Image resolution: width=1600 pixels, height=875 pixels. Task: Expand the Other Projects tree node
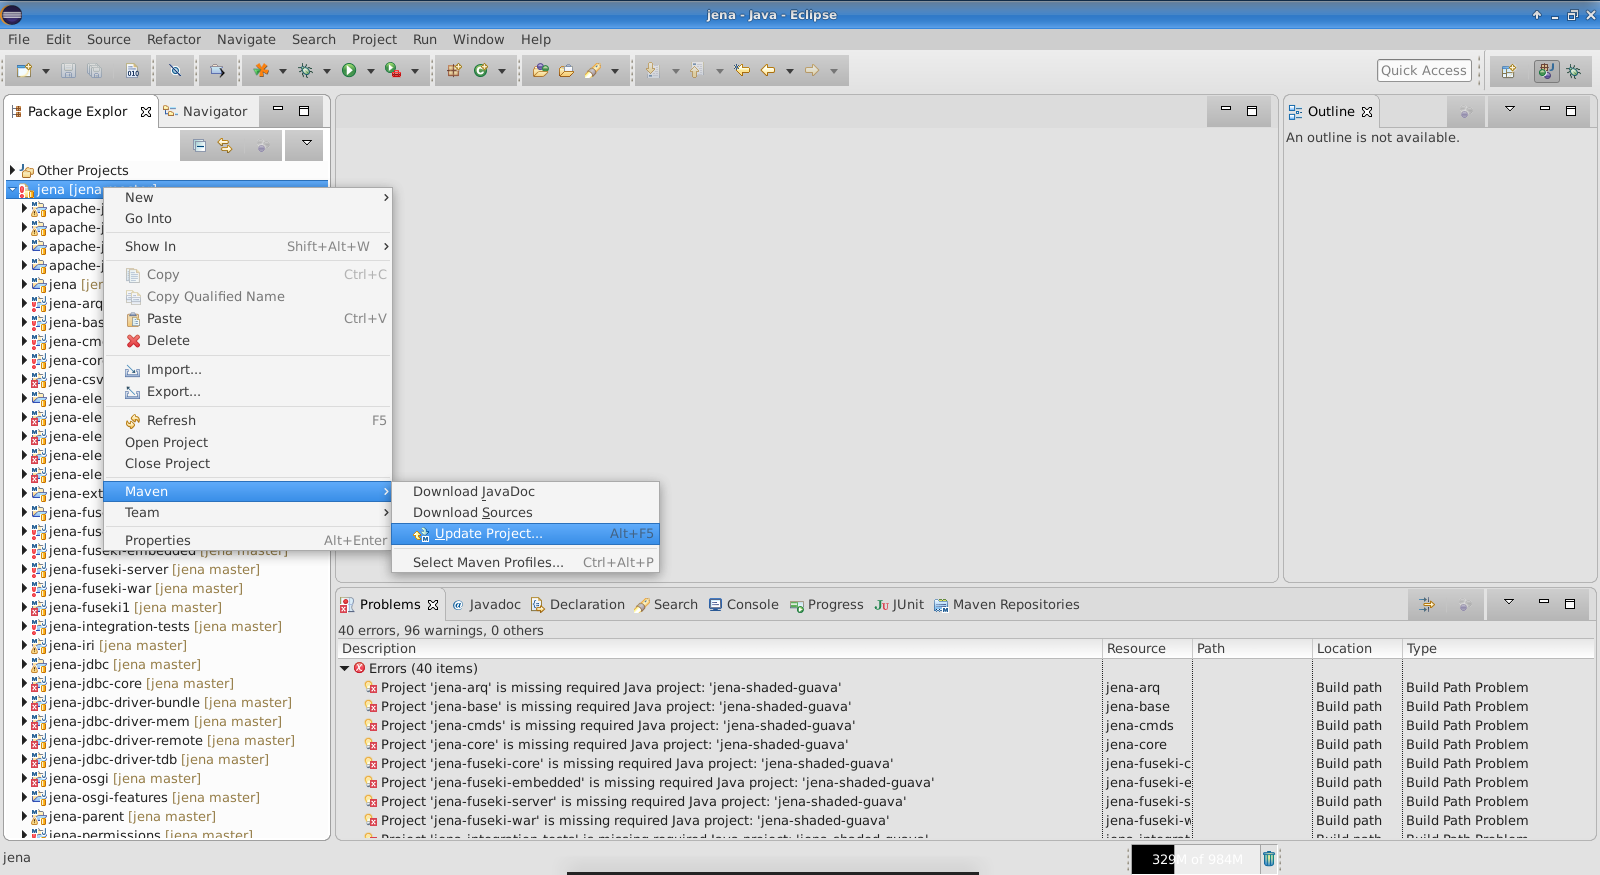(12, 171)
